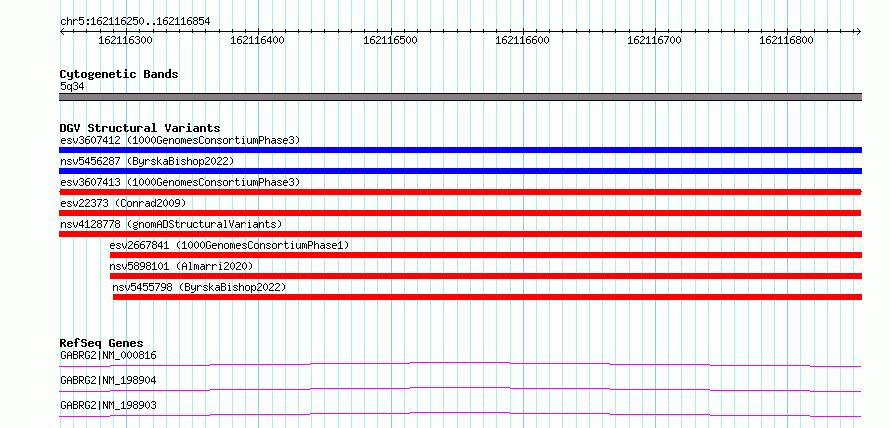Image resolution: width=890 pixels, height=428 pixels.
Task: Click ruler position 162116300
Action: tap(125, 40)
